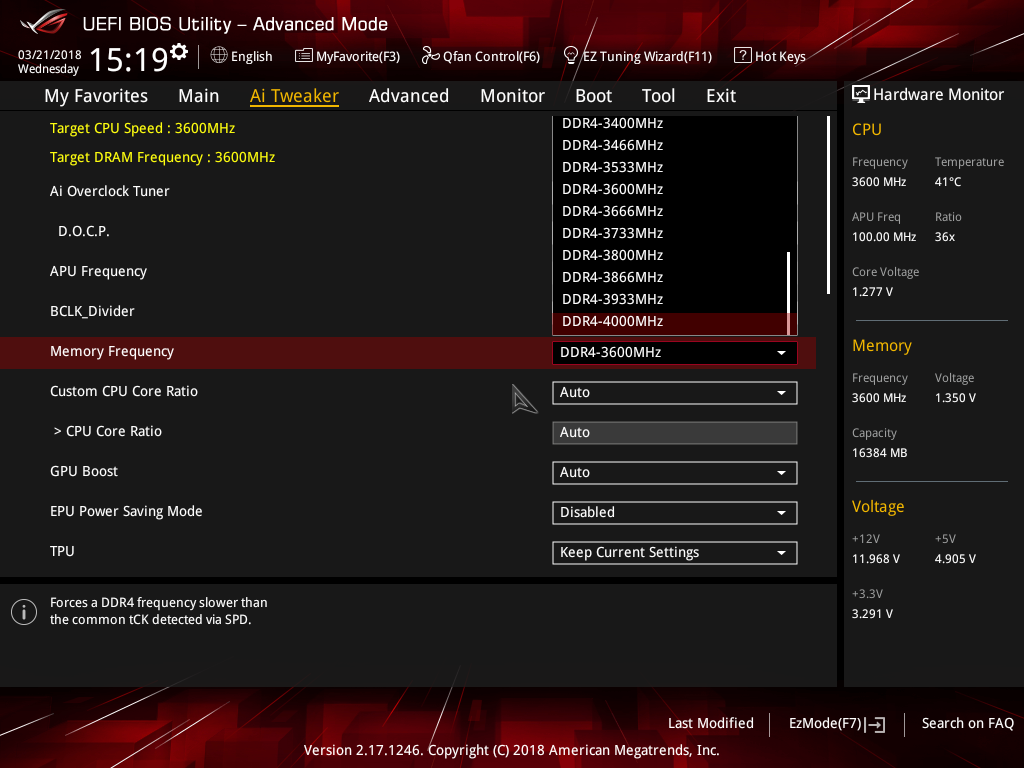Open Last Modified settings log

(711, 723)
